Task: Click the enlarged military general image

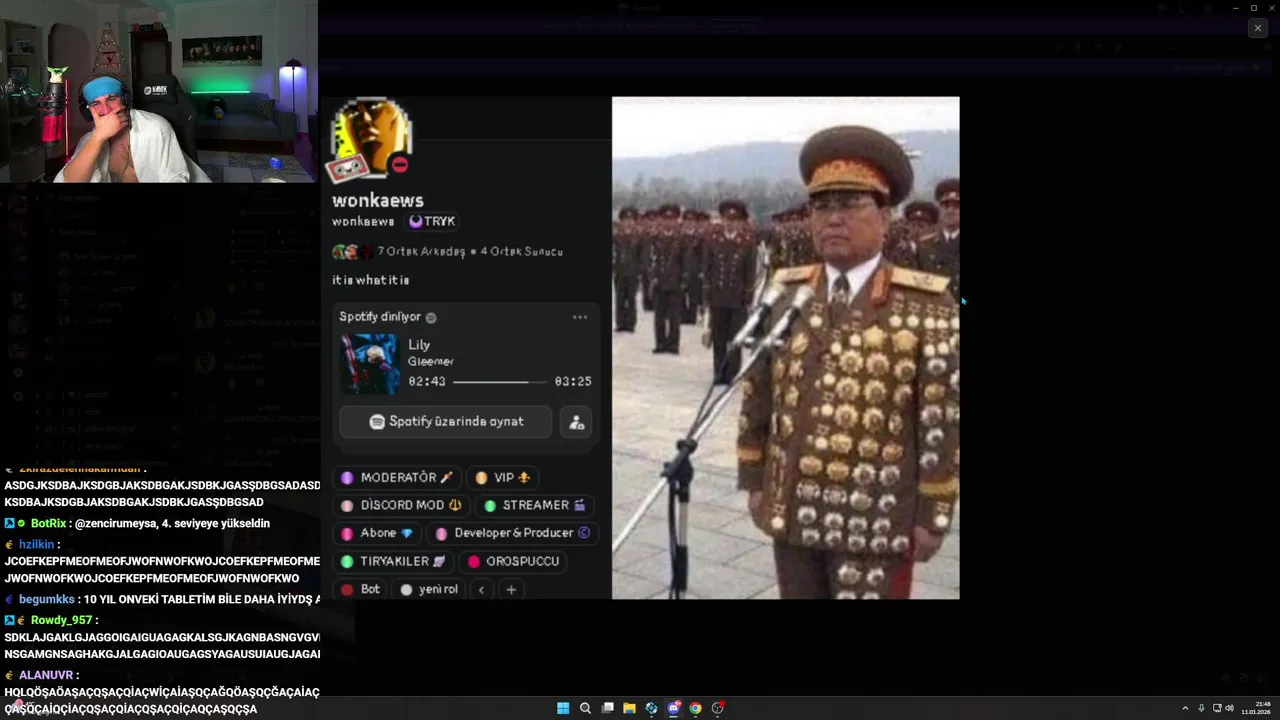Action: [x=785, y=348]
